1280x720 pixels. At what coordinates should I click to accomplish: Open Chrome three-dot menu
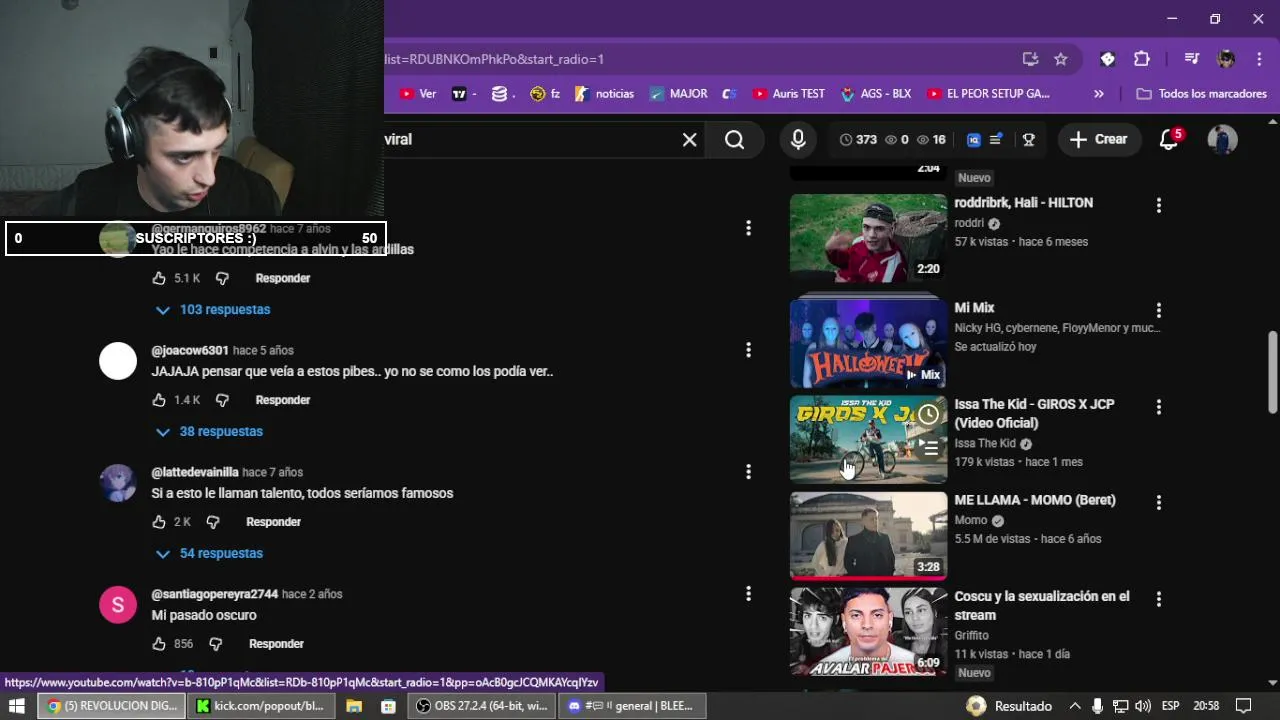(x=1258, y=59)
